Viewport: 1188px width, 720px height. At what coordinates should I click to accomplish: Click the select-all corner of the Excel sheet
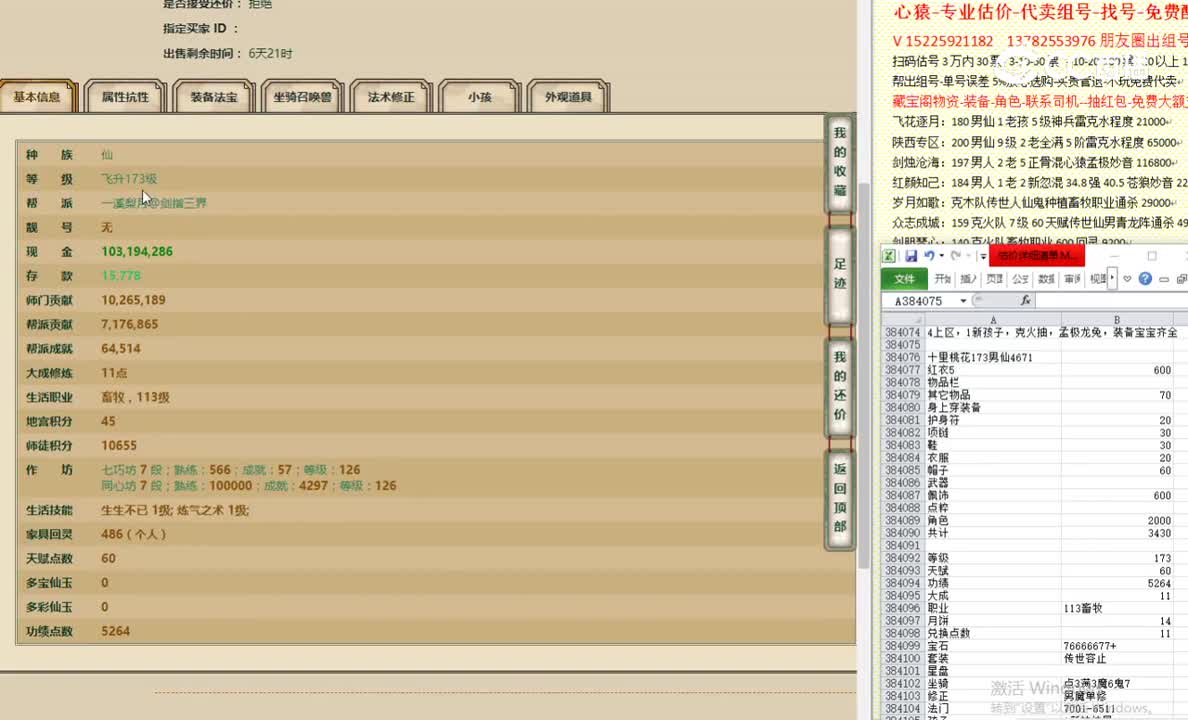coord(902,320)
